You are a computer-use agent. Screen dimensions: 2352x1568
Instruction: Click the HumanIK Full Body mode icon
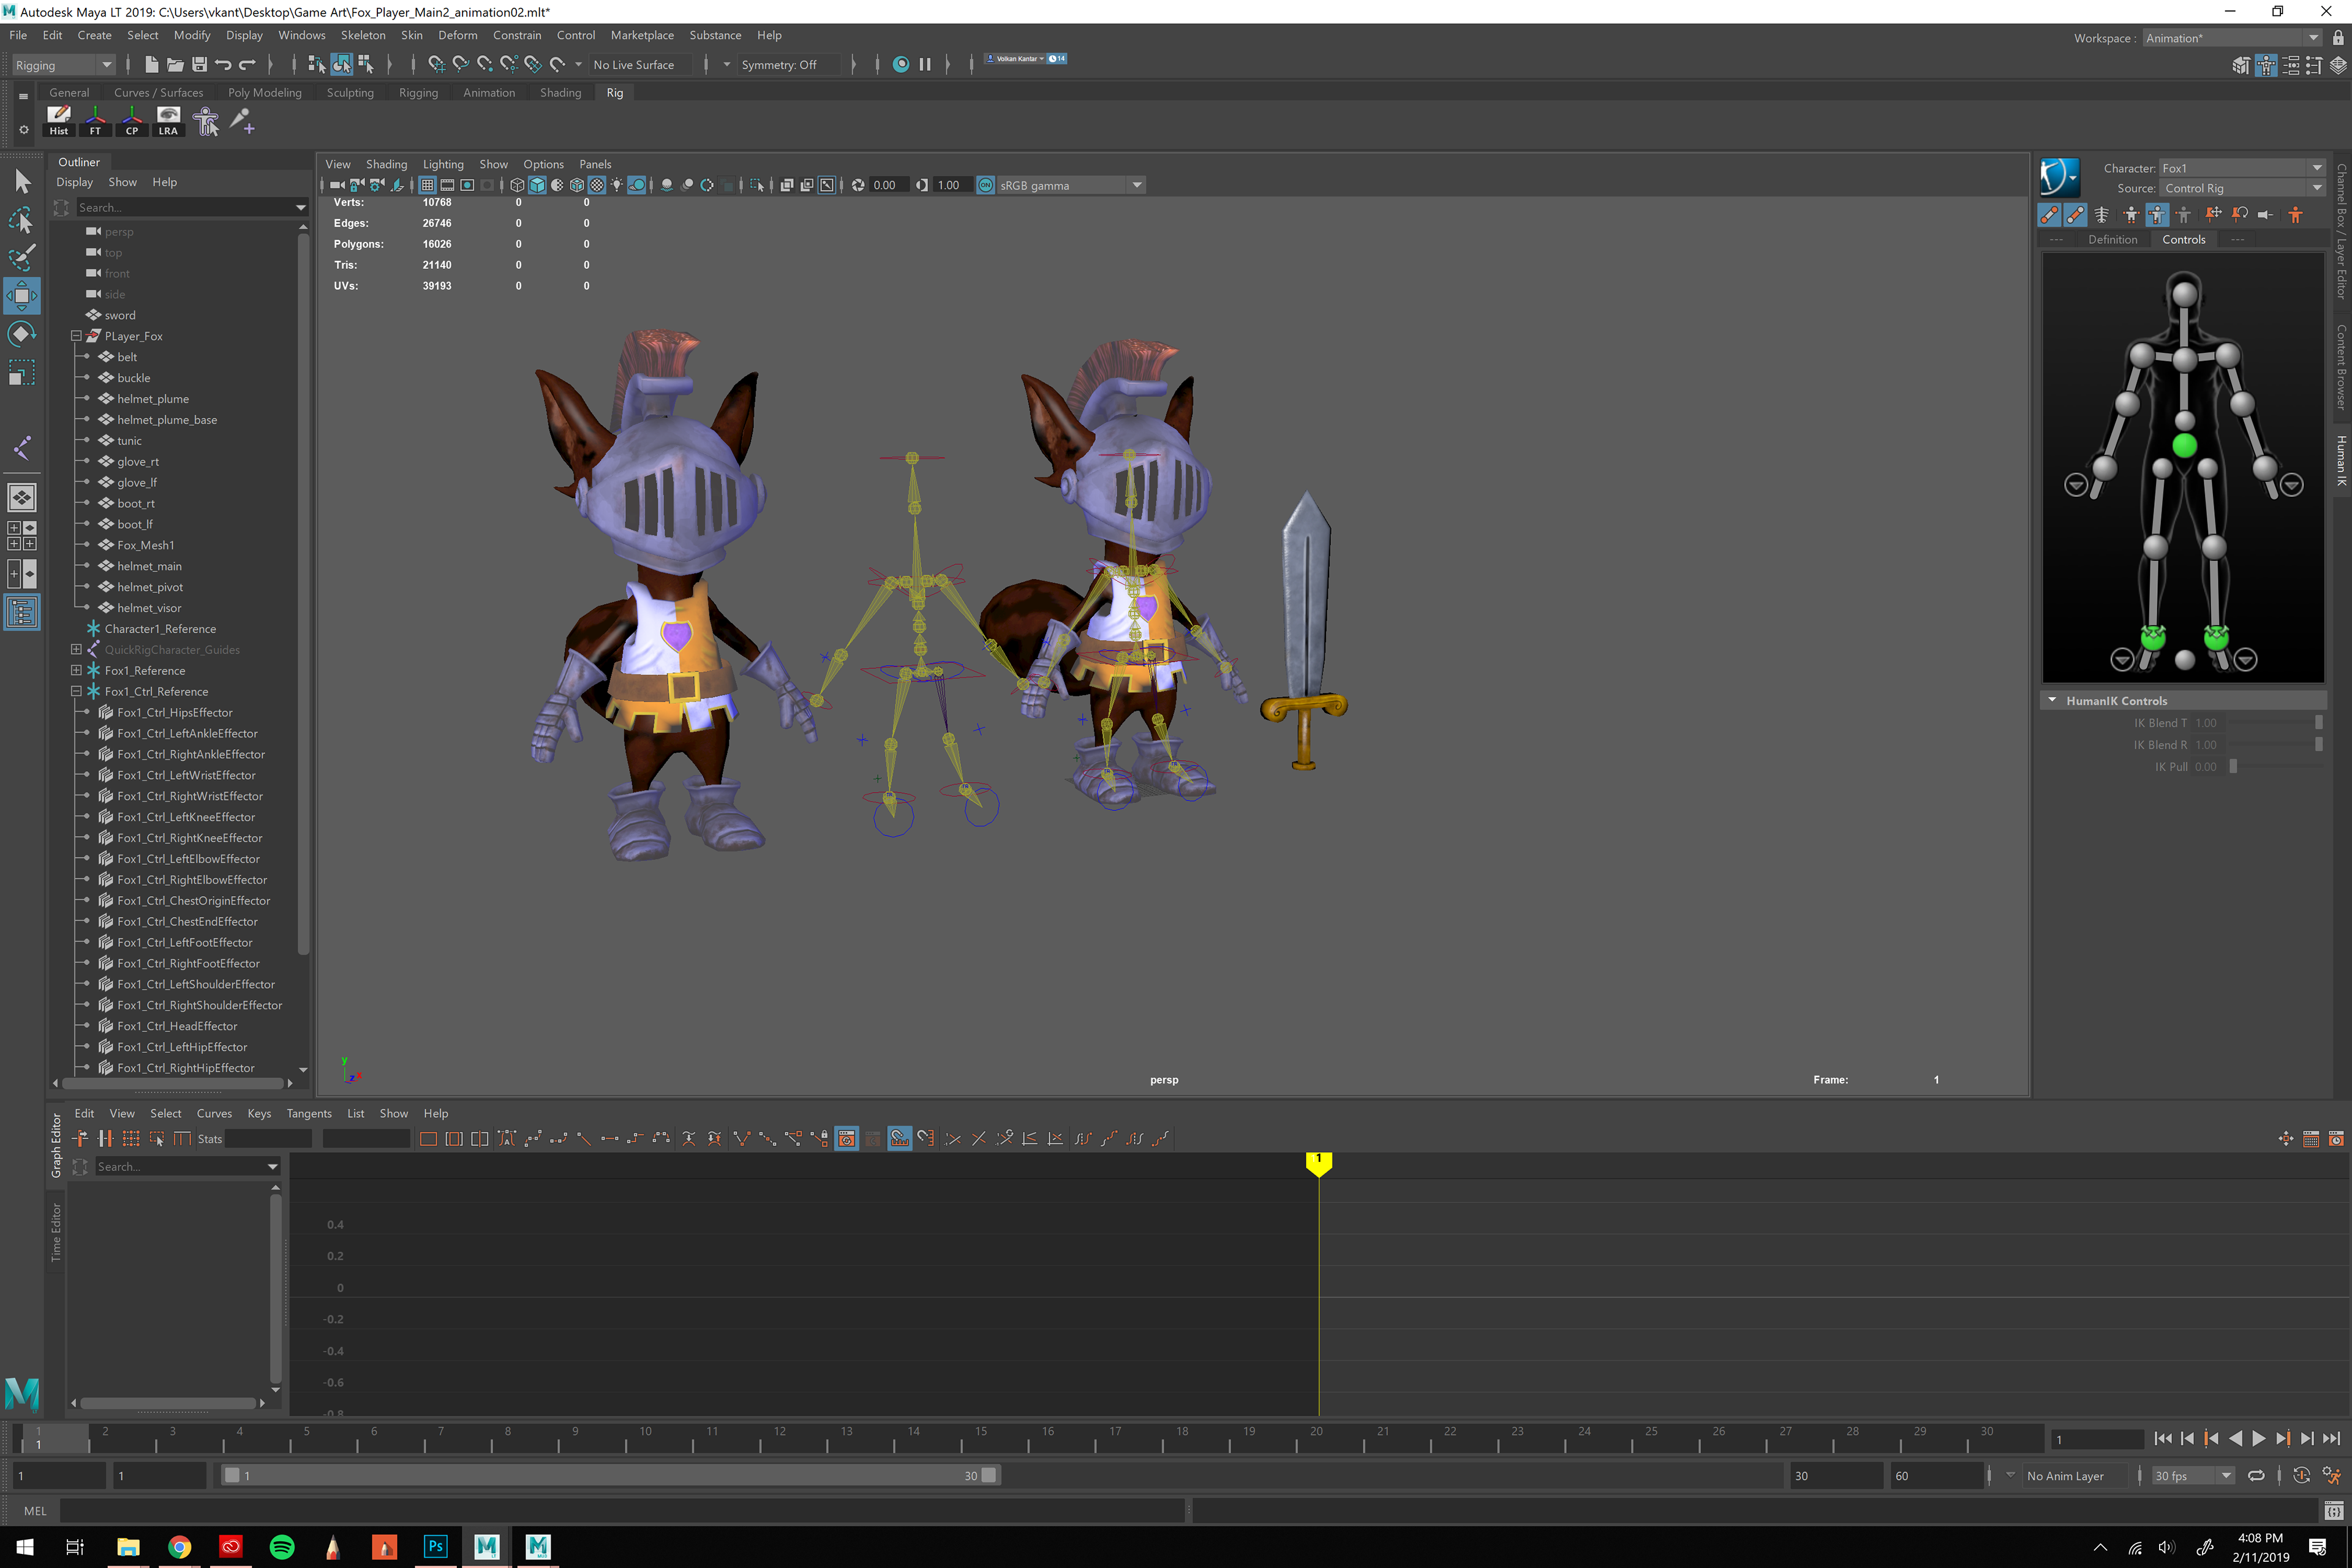coord(2131,214)
